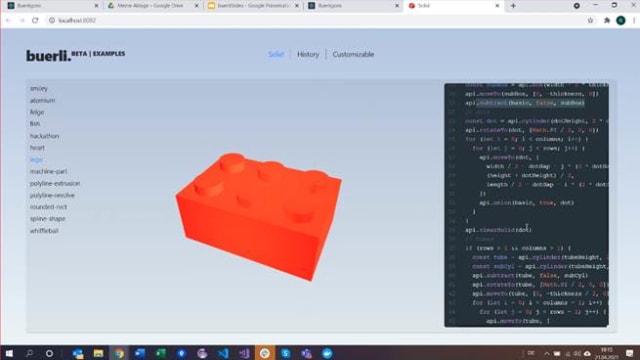
Task: Open the Solid examples section
Action: (276, 54)
